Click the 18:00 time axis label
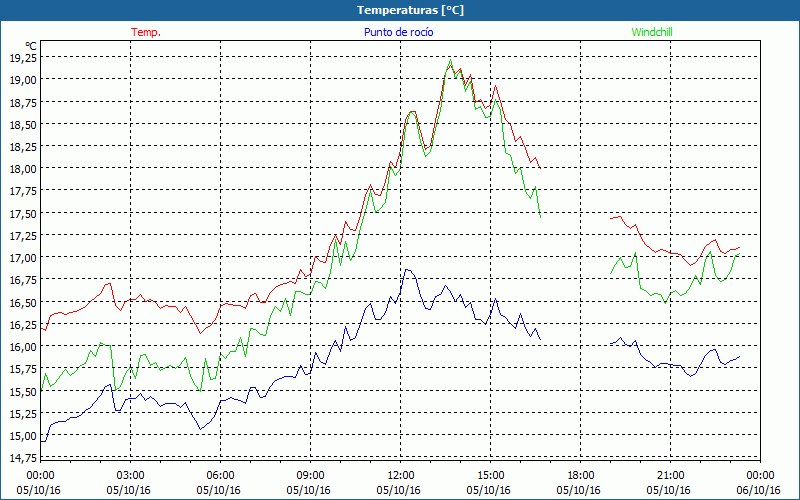800x500 pixels. (580, 476)
